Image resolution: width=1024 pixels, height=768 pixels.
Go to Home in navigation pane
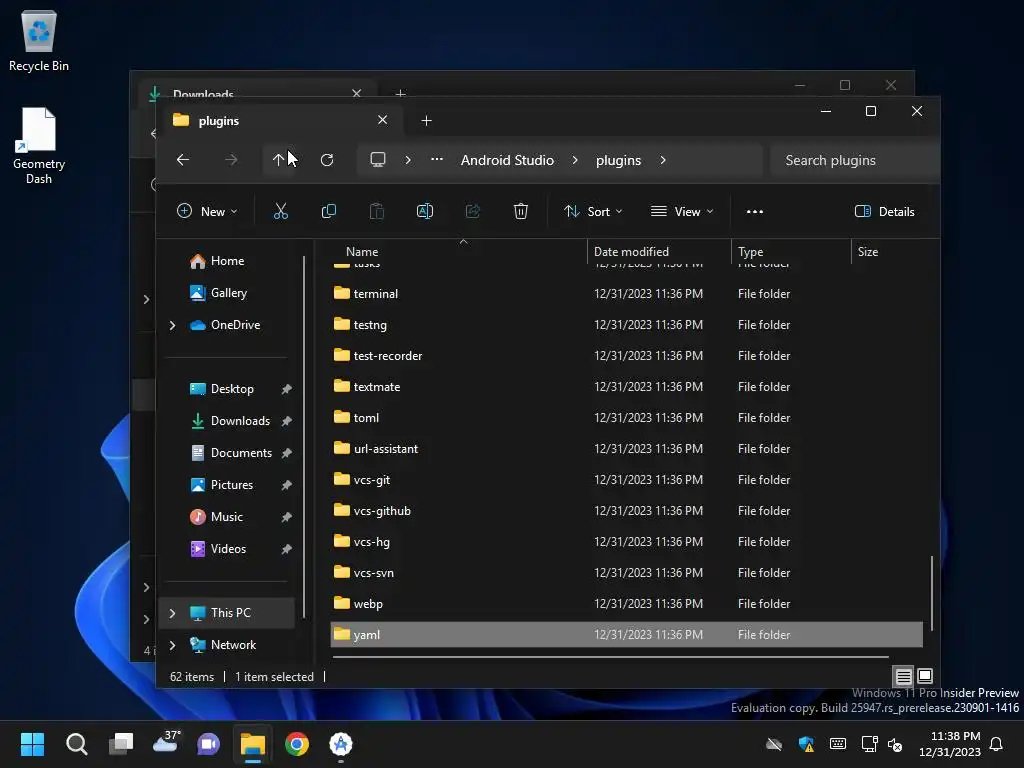227,261
